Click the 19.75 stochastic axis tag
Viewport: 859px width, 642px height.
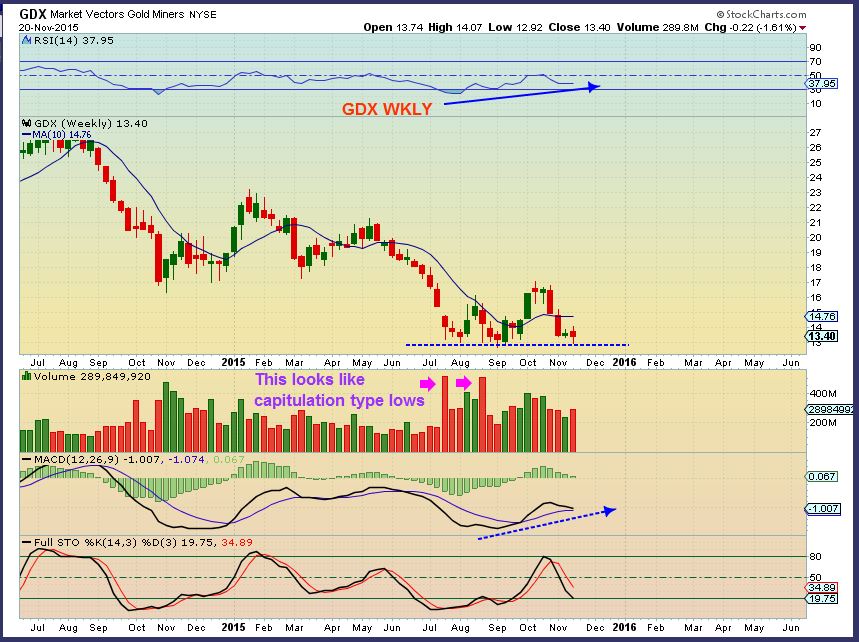(x=822, y=599)
